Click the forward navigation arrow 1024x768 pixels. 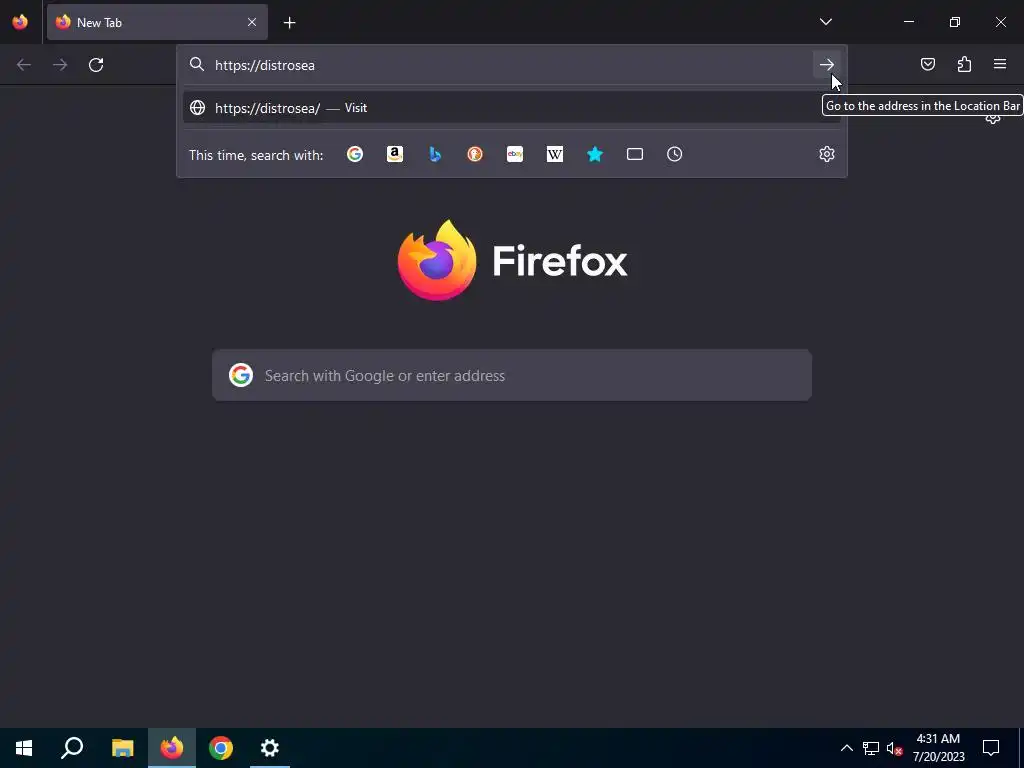pos(60,65)
